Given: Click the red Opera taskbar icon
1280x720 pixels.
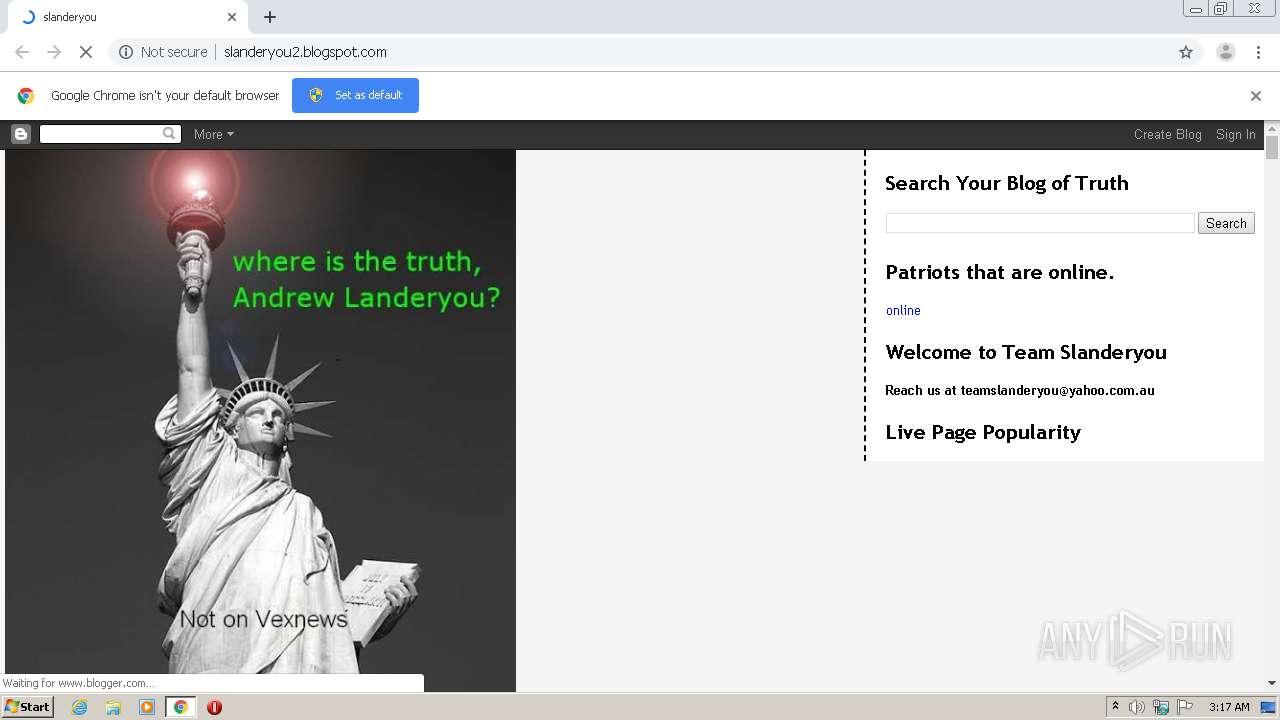Looking at the screenshot, I should pyautogui.click(x=214, y=707).
